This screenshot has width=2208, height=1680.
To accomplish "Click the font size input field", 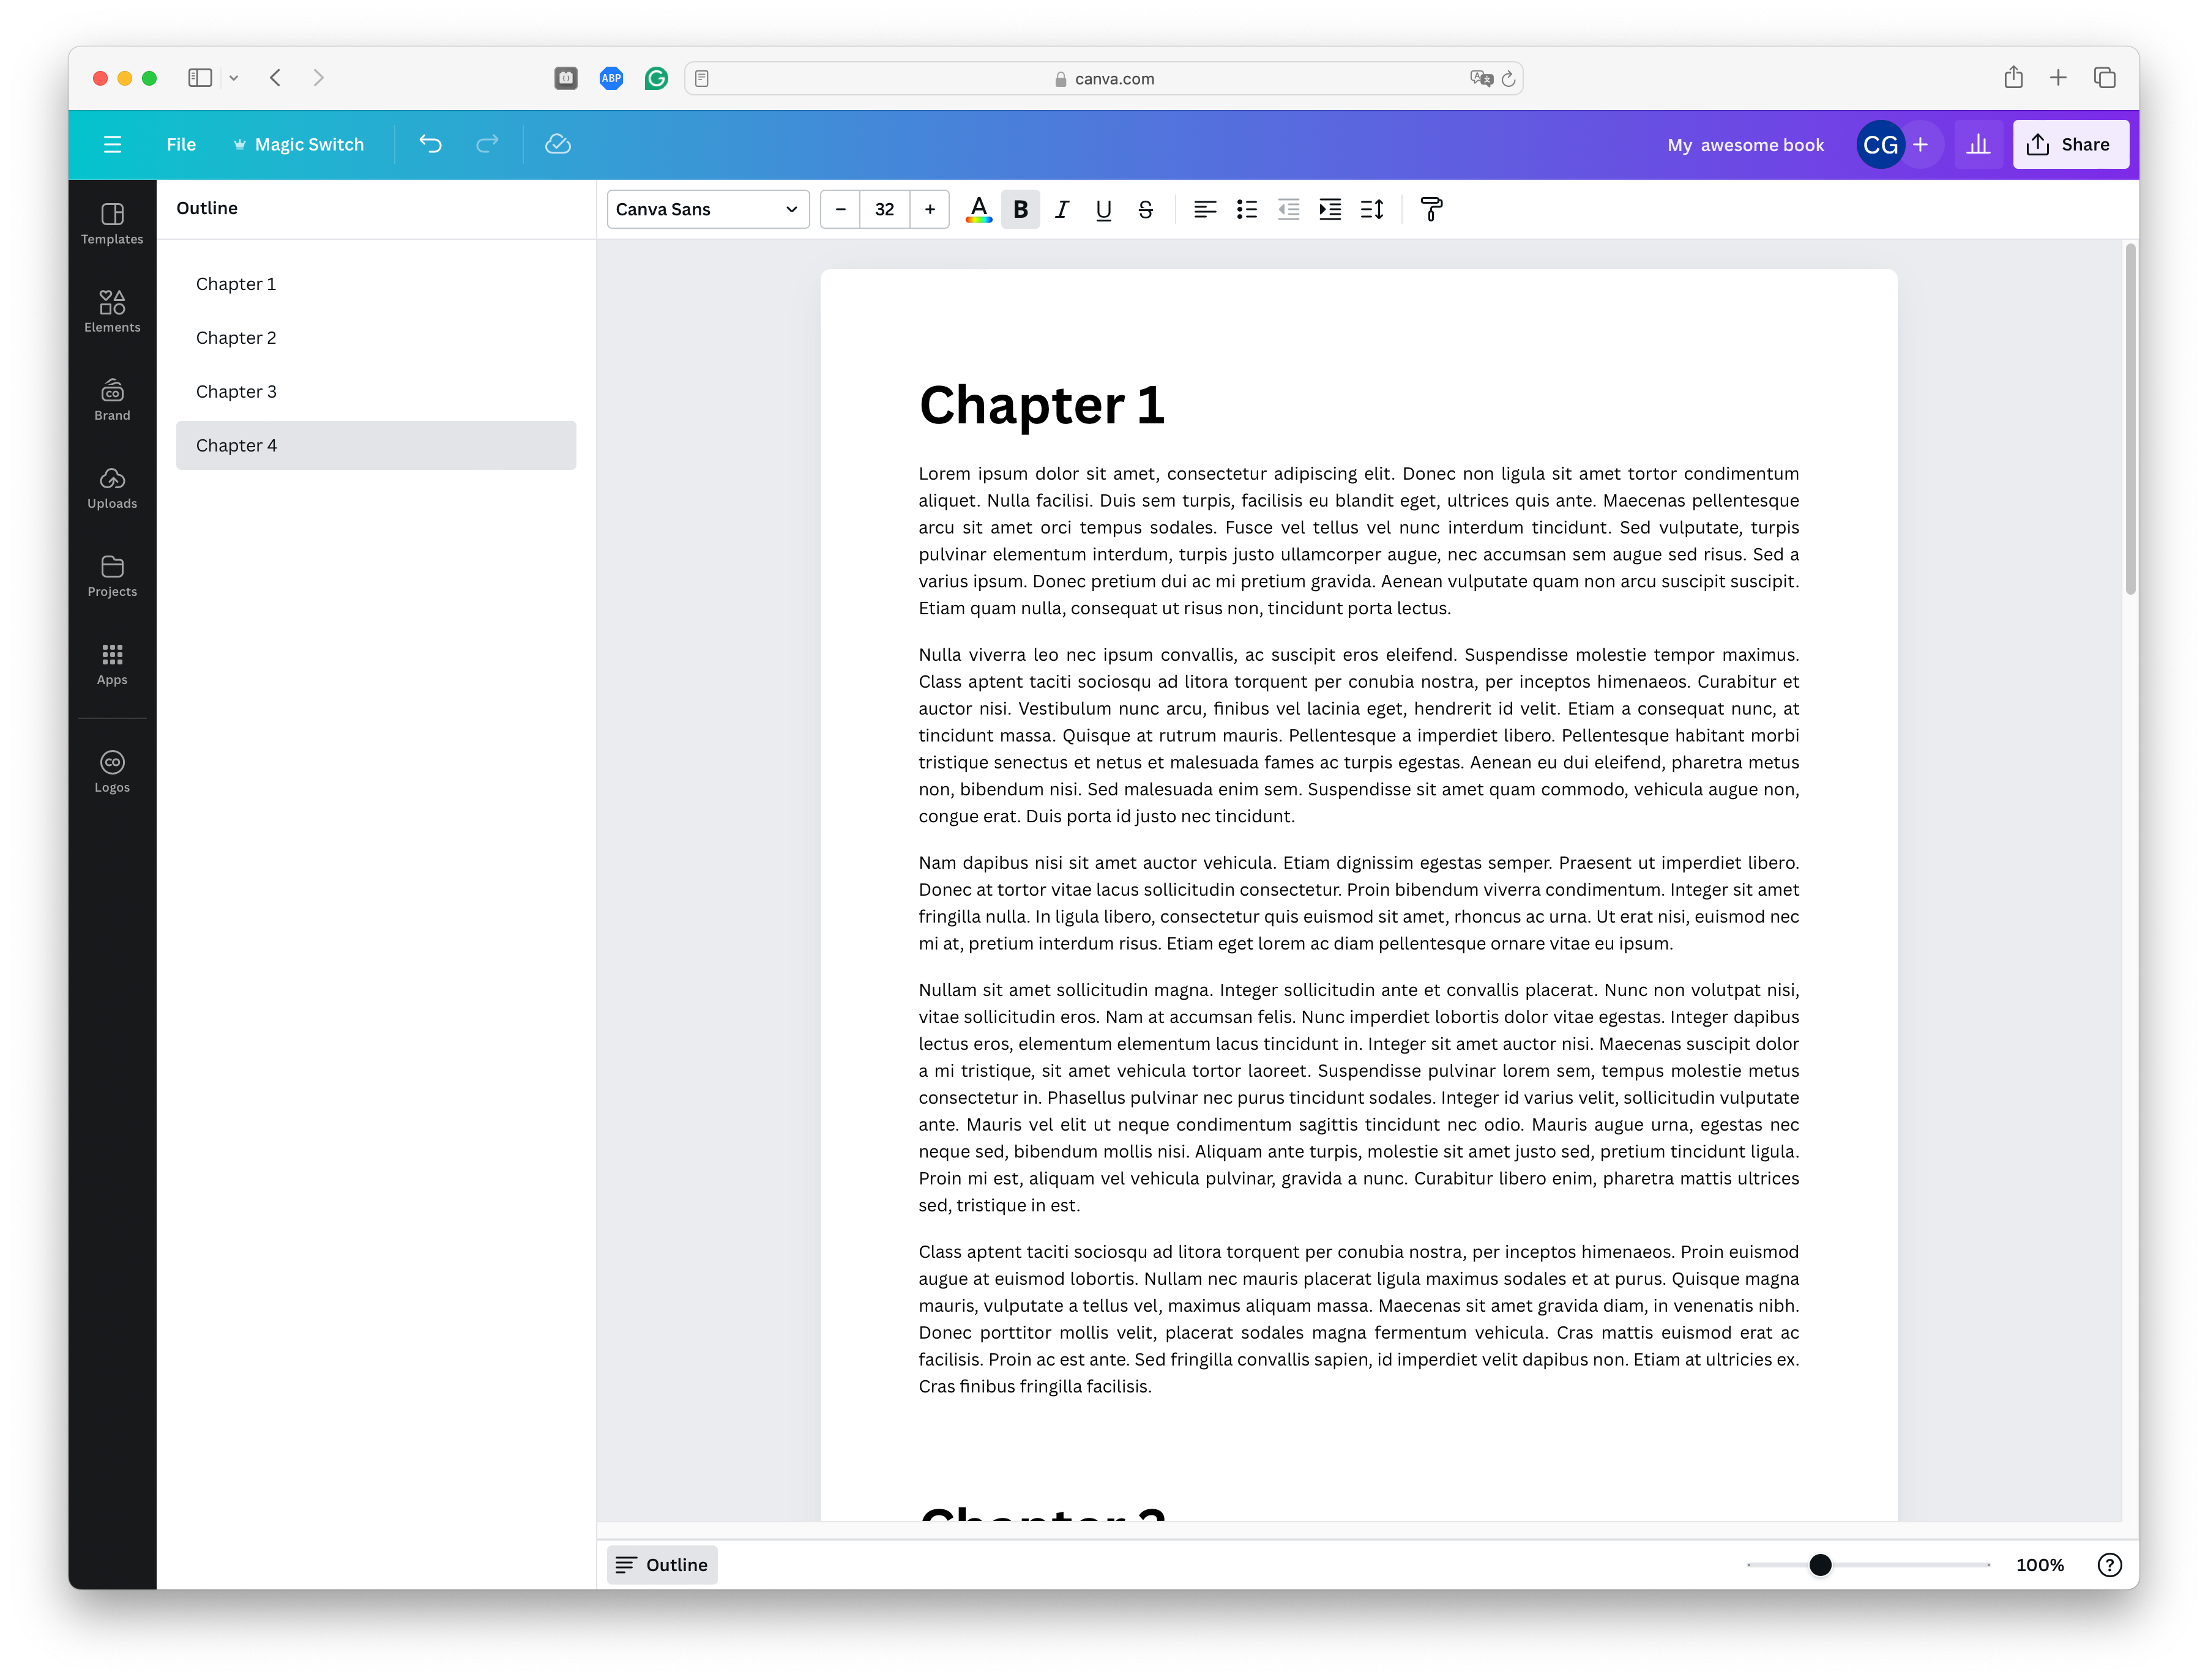I will pyautogui.click(x=884, y=209).
